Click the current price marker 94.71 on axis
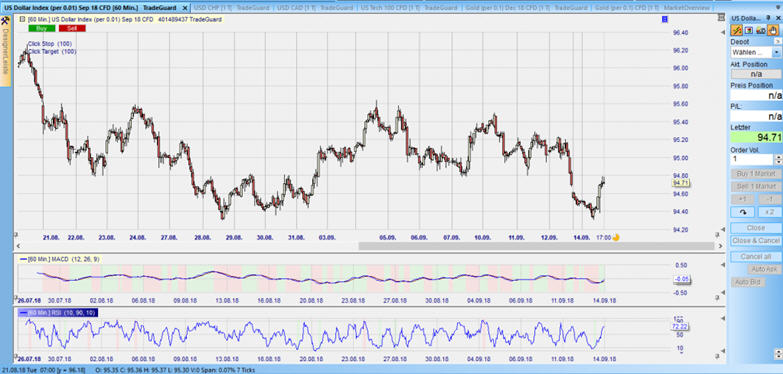 (681, 183)
